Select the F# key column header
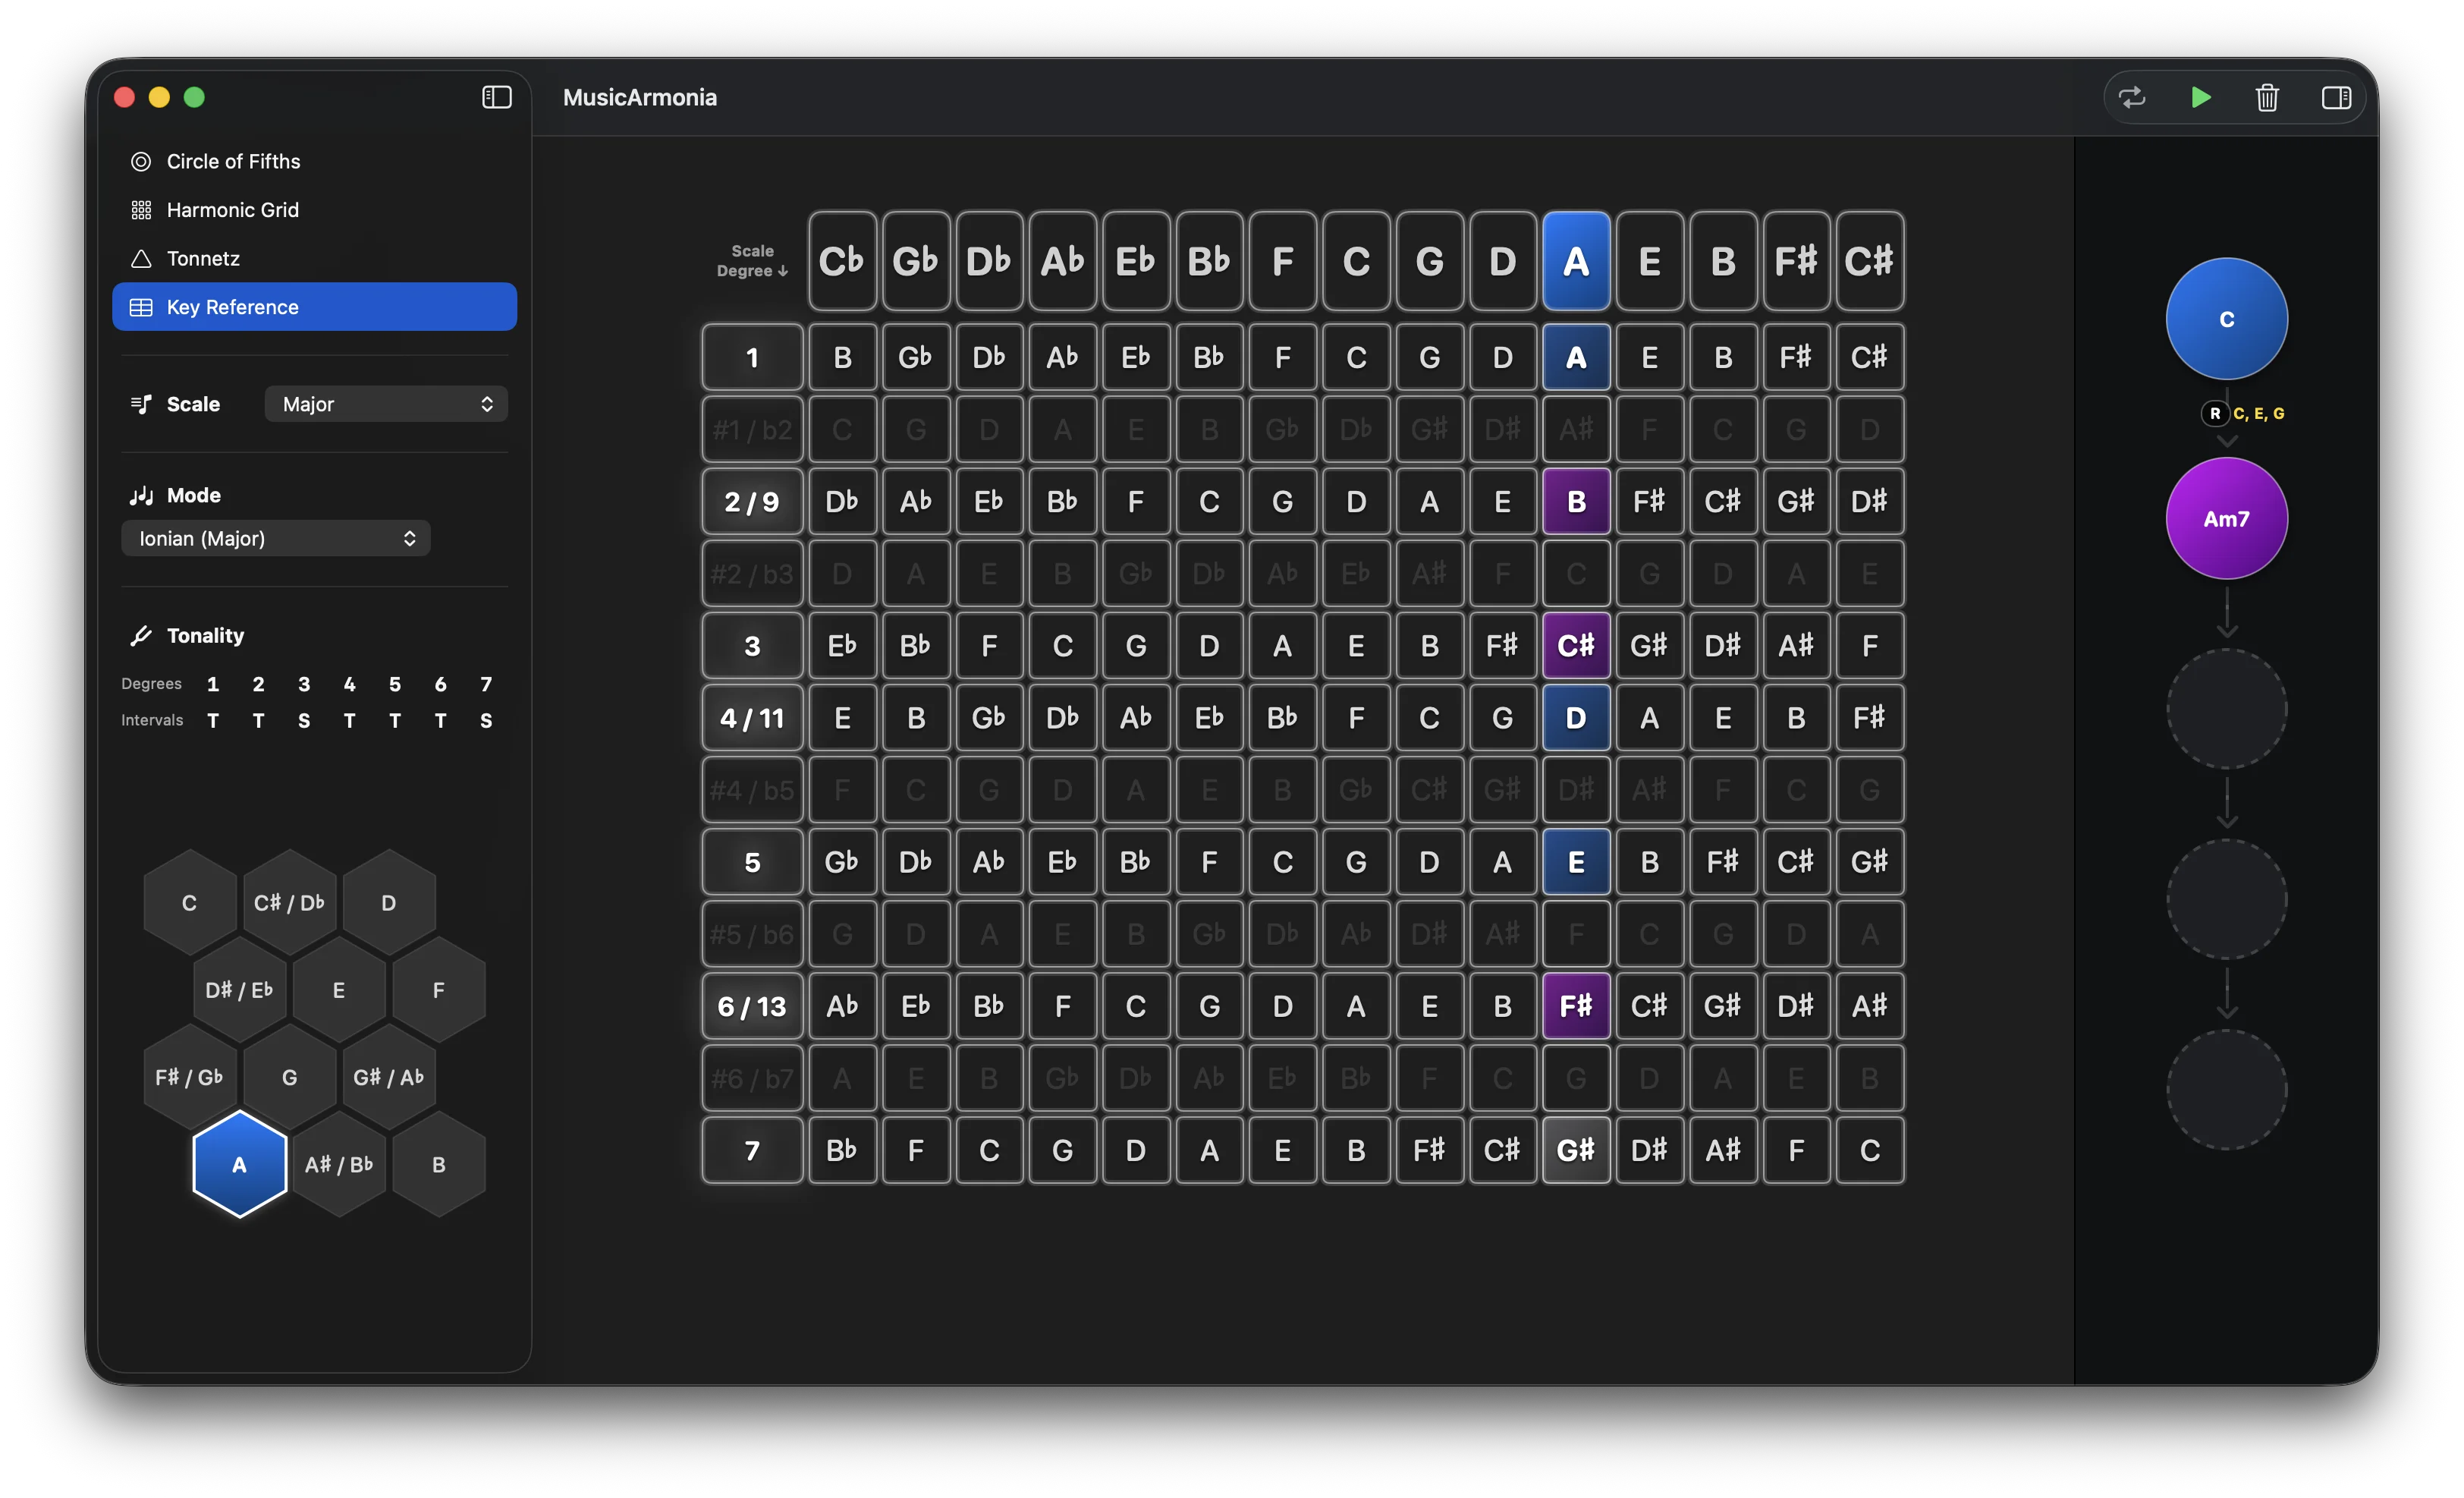Viewport: 2464px width, 1498px height. point(1796,261)
